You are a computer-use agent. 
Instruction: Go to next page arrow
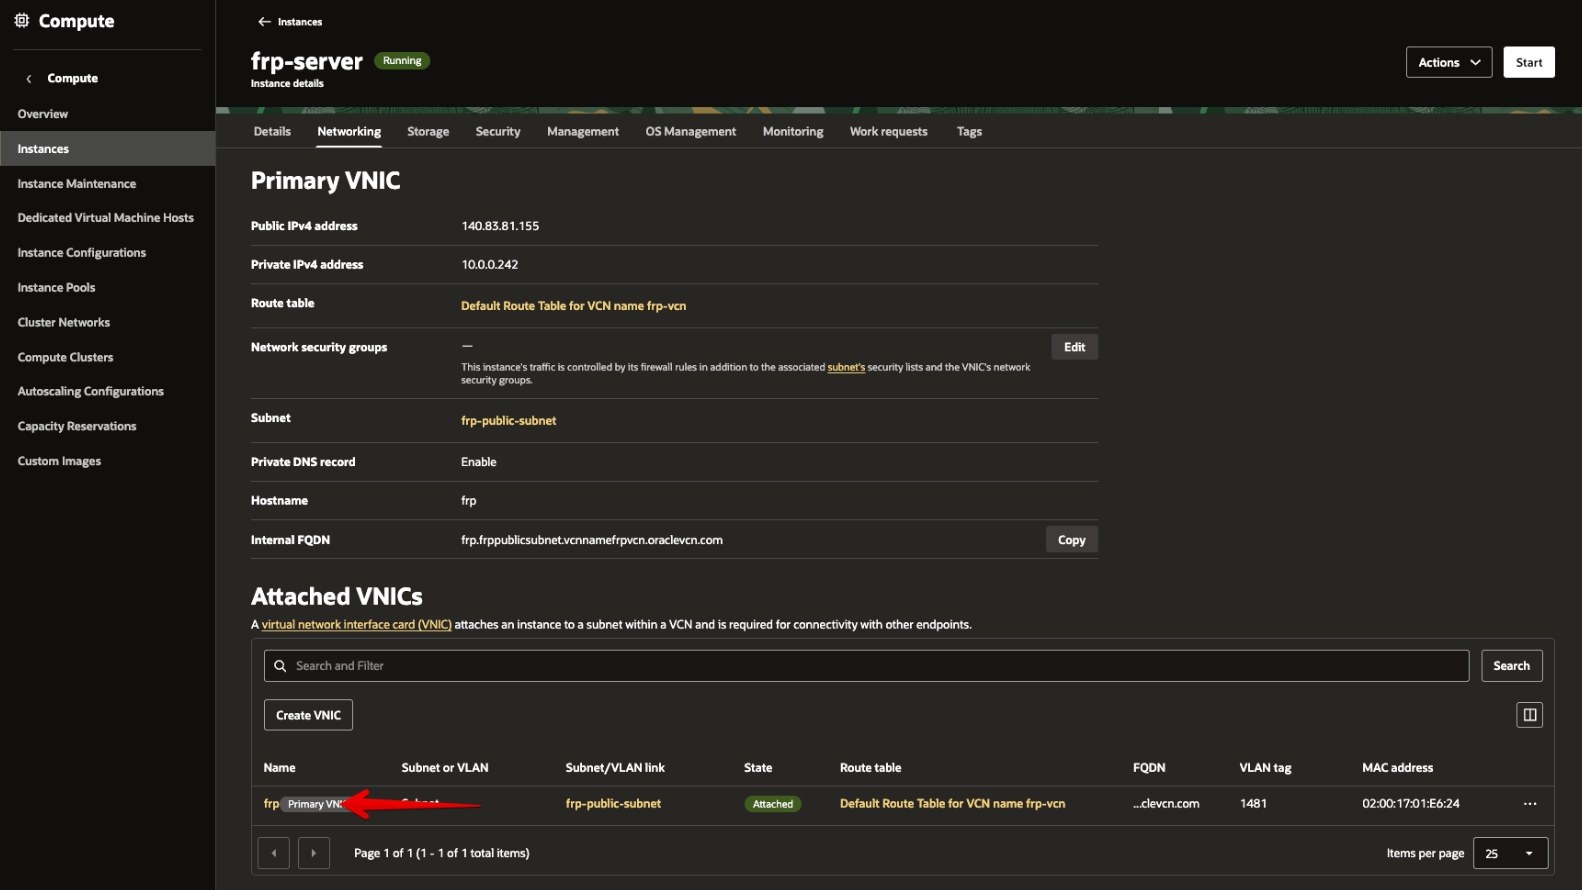(x=314, y=853)
